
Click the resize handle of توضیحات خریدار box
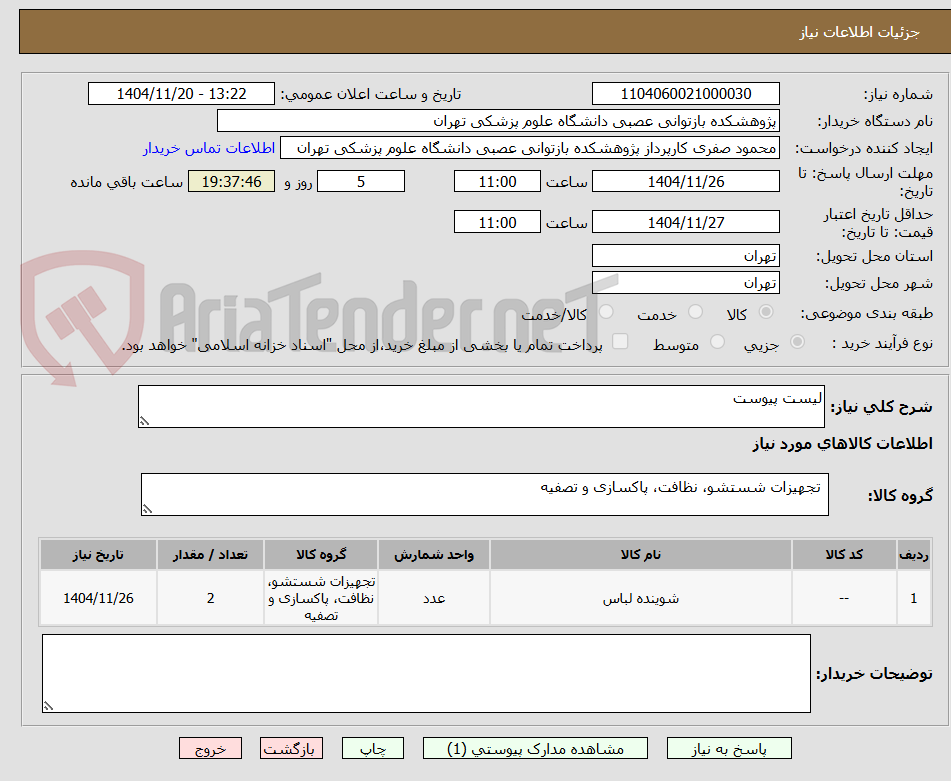(48, 706)
